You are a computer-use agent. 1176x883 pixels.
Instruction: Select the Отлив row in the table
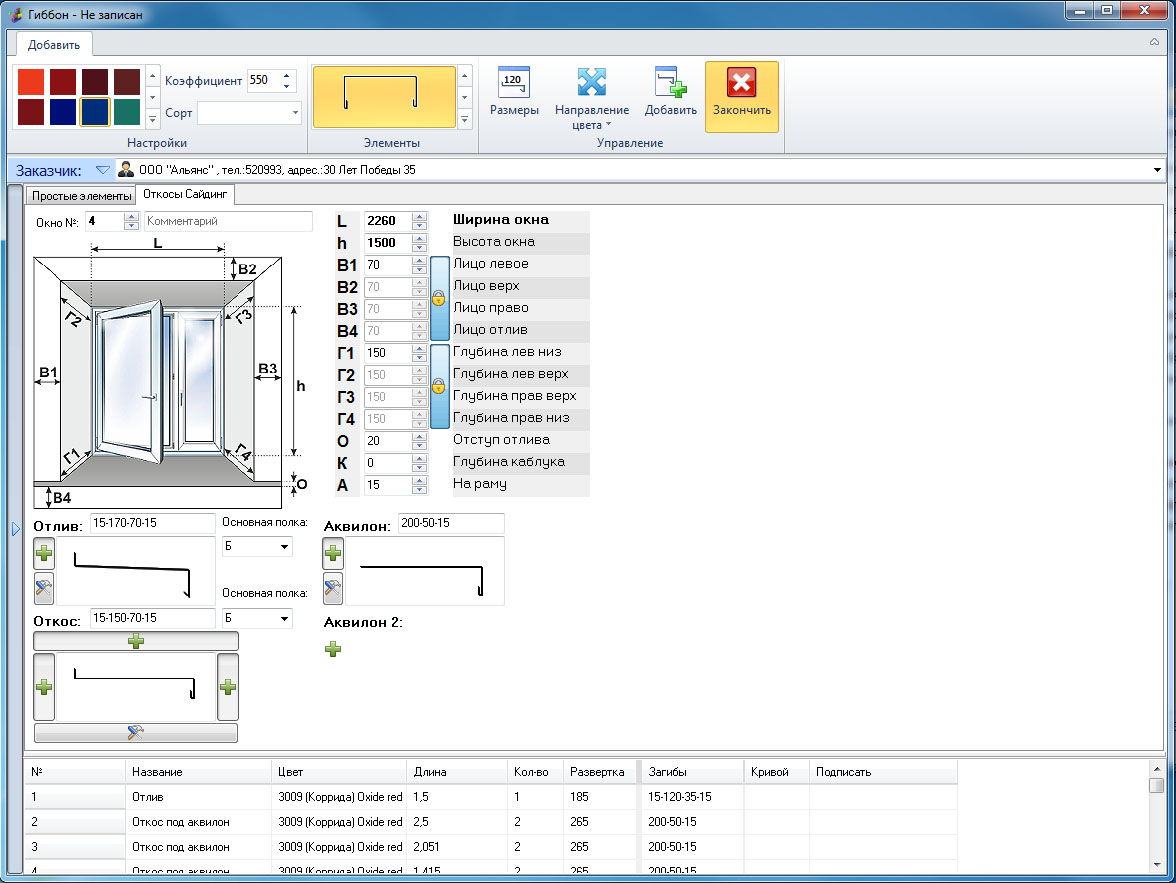[491, 797]
